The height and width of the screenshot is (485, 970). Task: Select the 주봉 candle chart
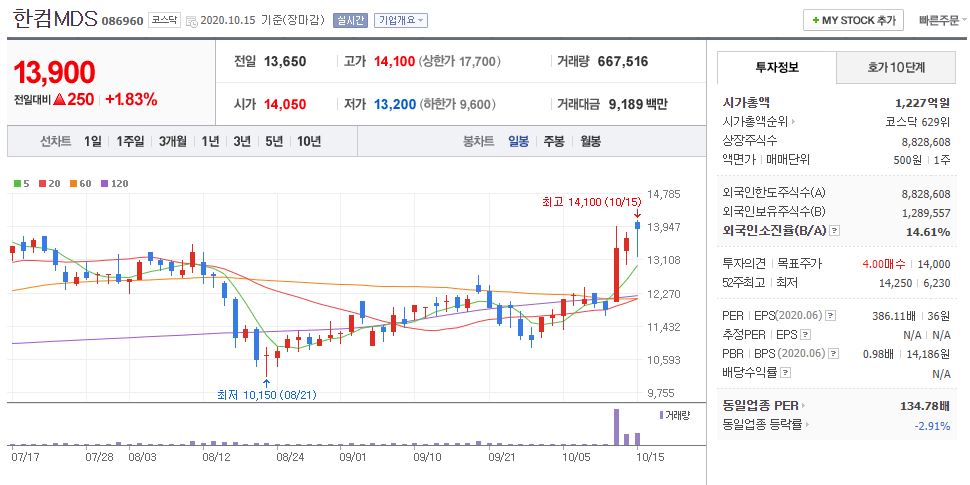pos(554,141)
